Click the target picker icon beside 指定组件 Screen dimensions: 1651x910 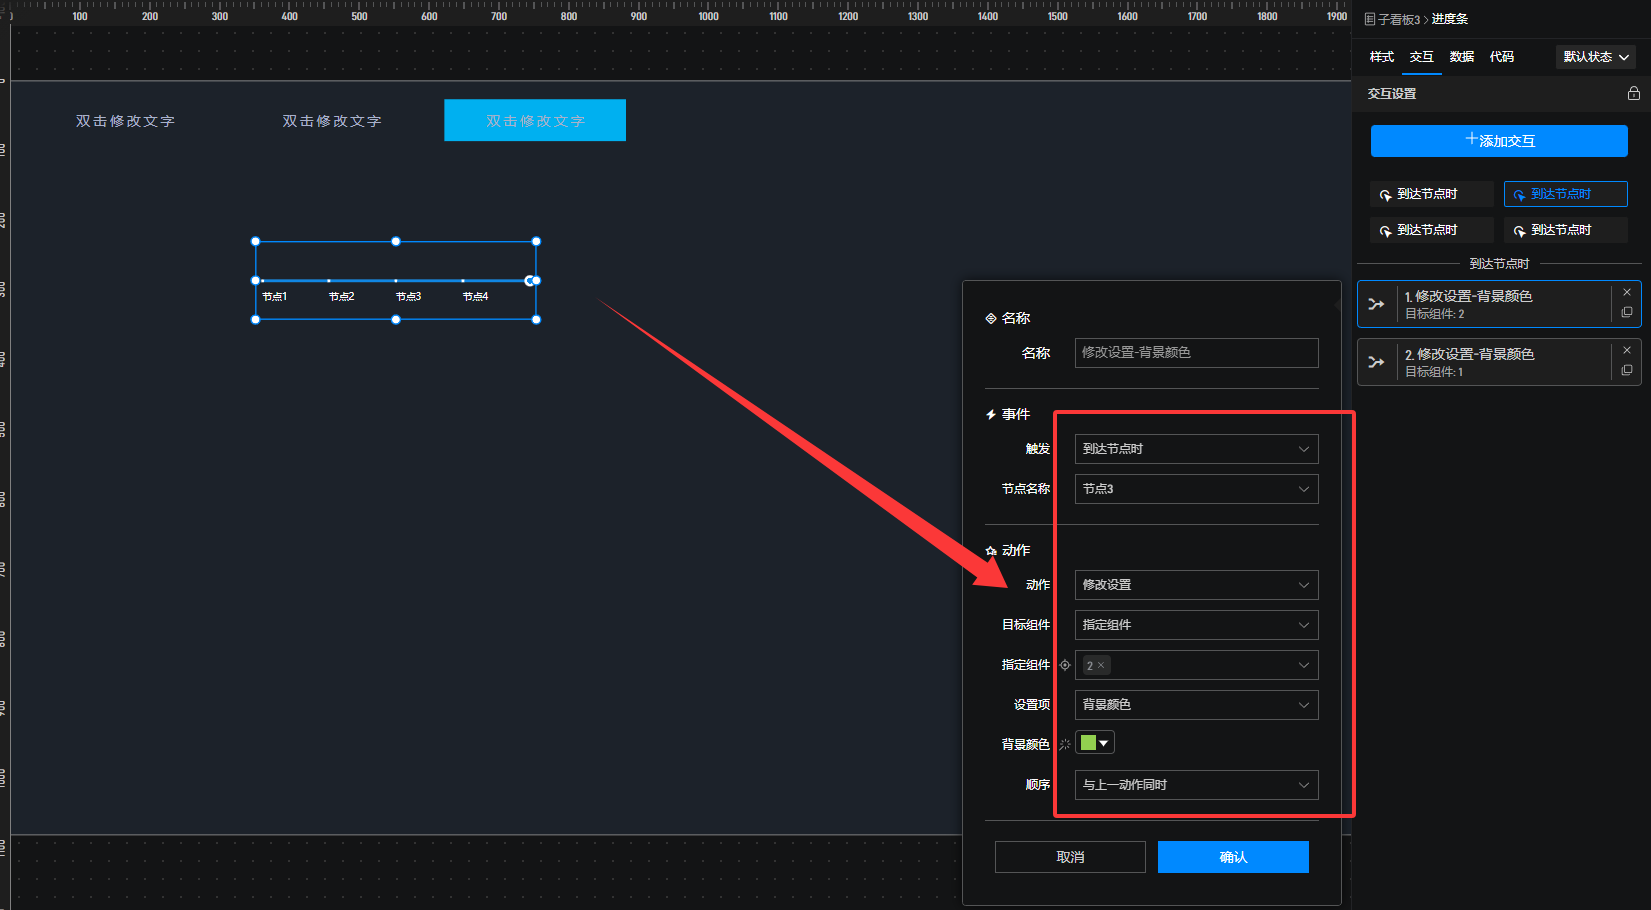pyautogui.click(x=1065, y=665)
